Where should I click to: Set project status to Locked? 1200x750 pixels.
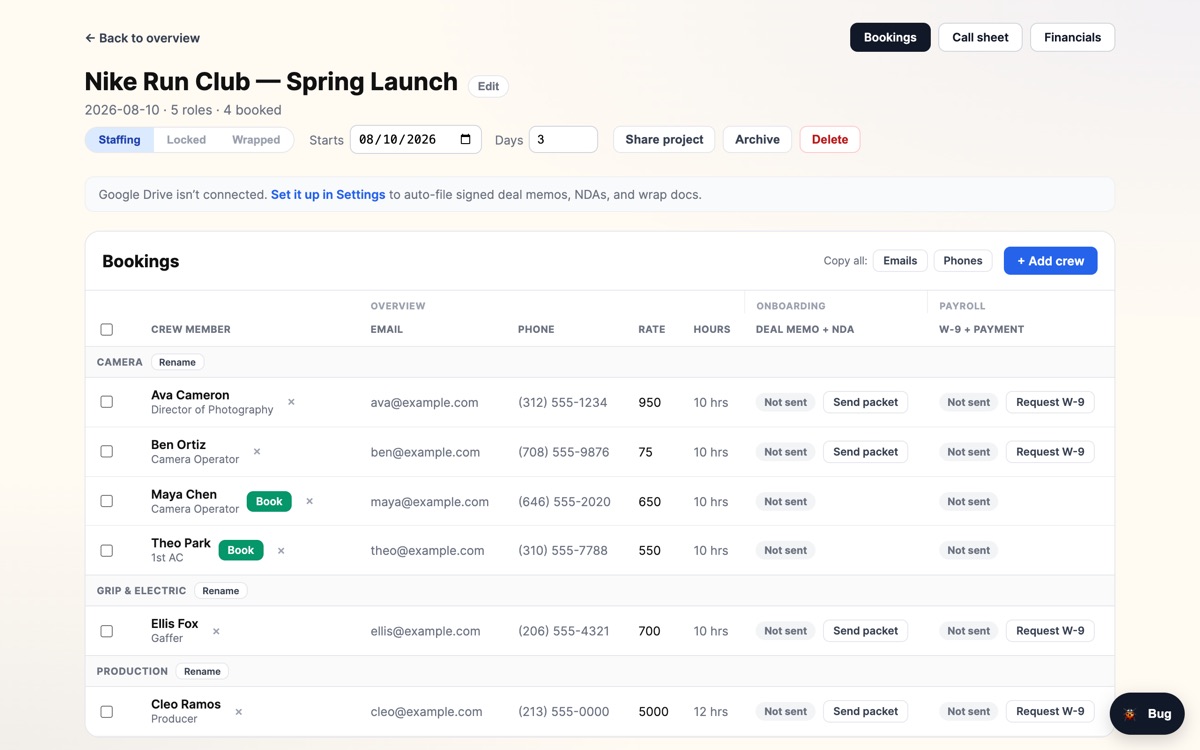click(186, 140)
